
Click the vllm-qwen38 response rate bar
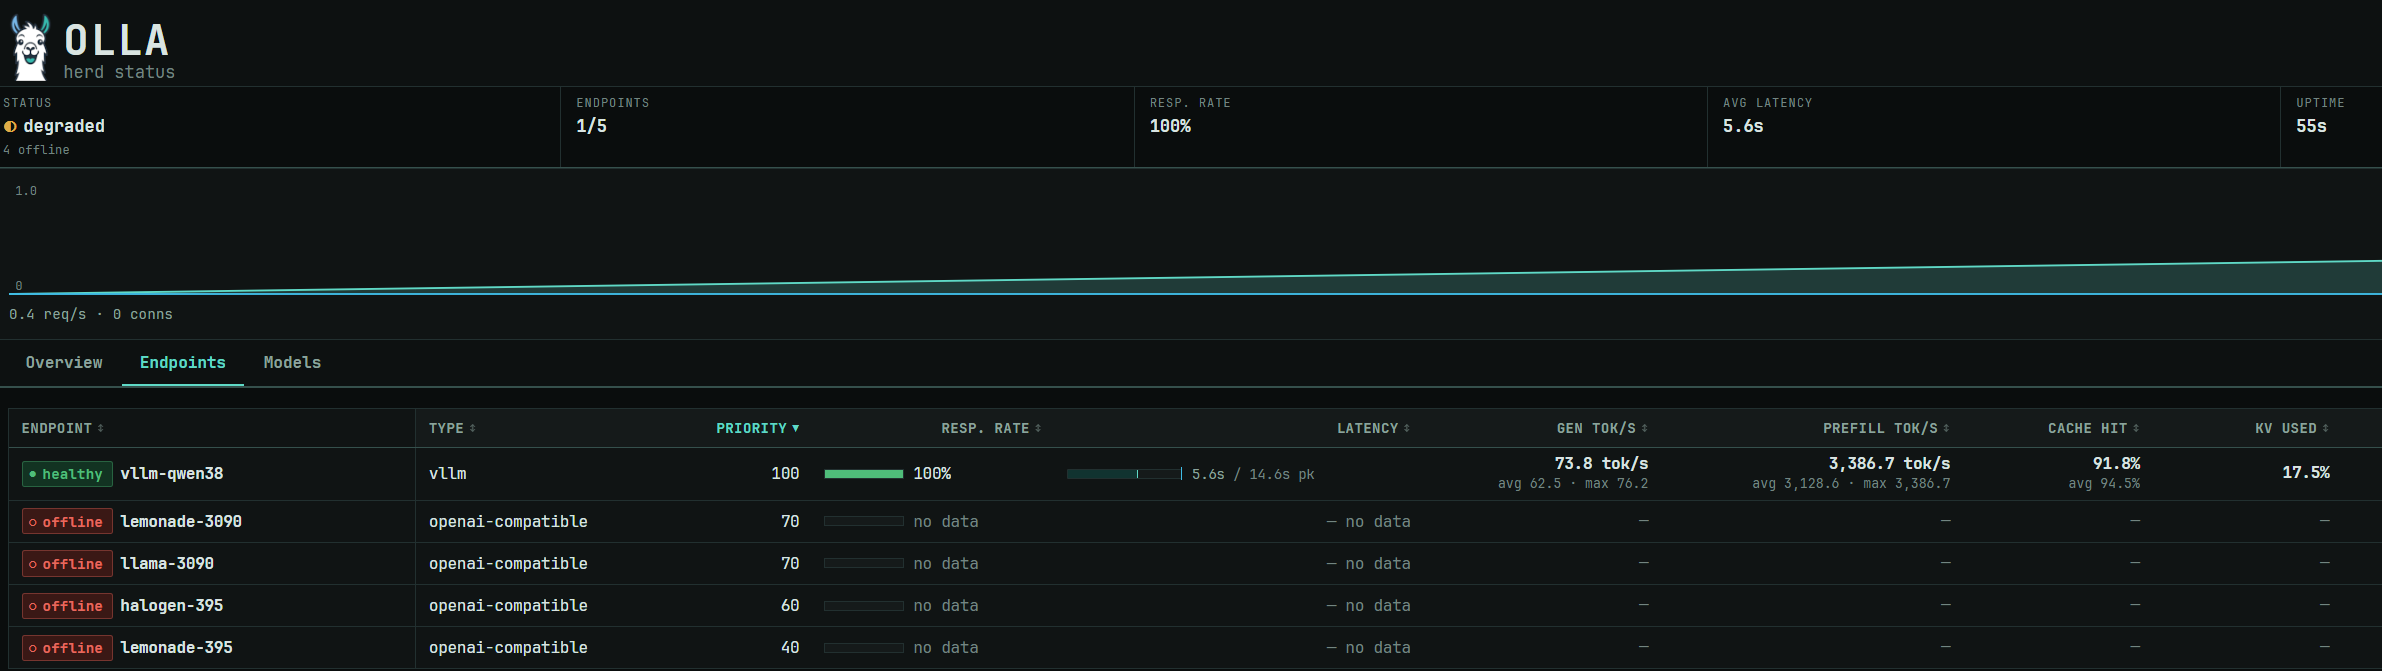click(863, 474)
